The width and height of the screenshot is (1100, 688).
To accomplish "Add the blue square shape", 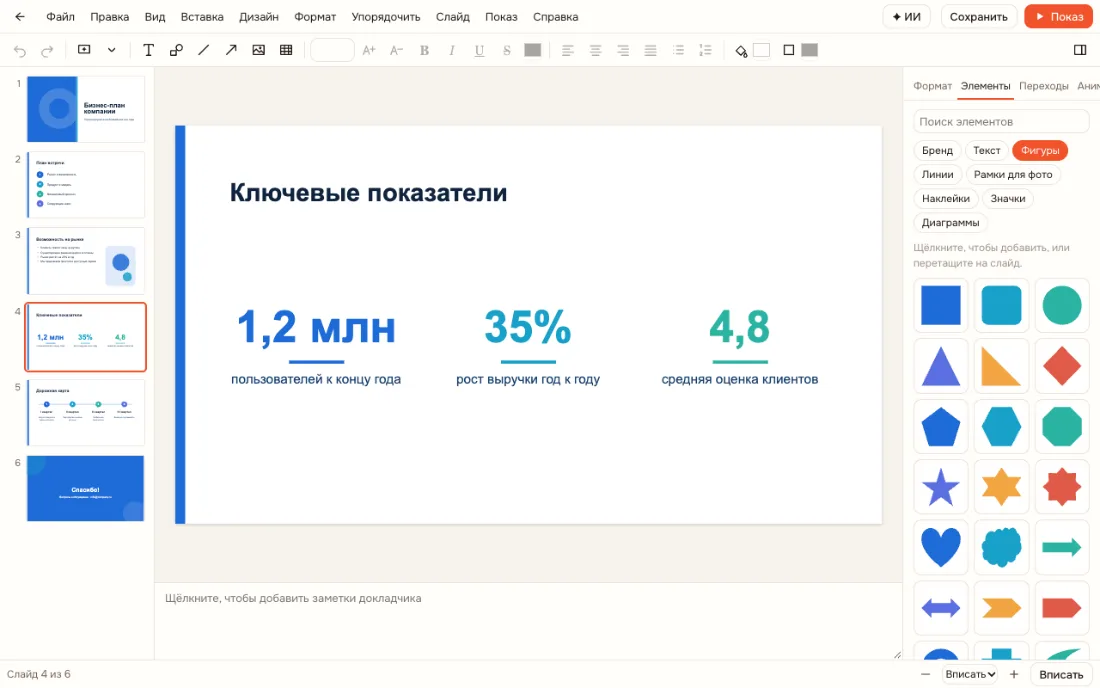I will point(941,305).
